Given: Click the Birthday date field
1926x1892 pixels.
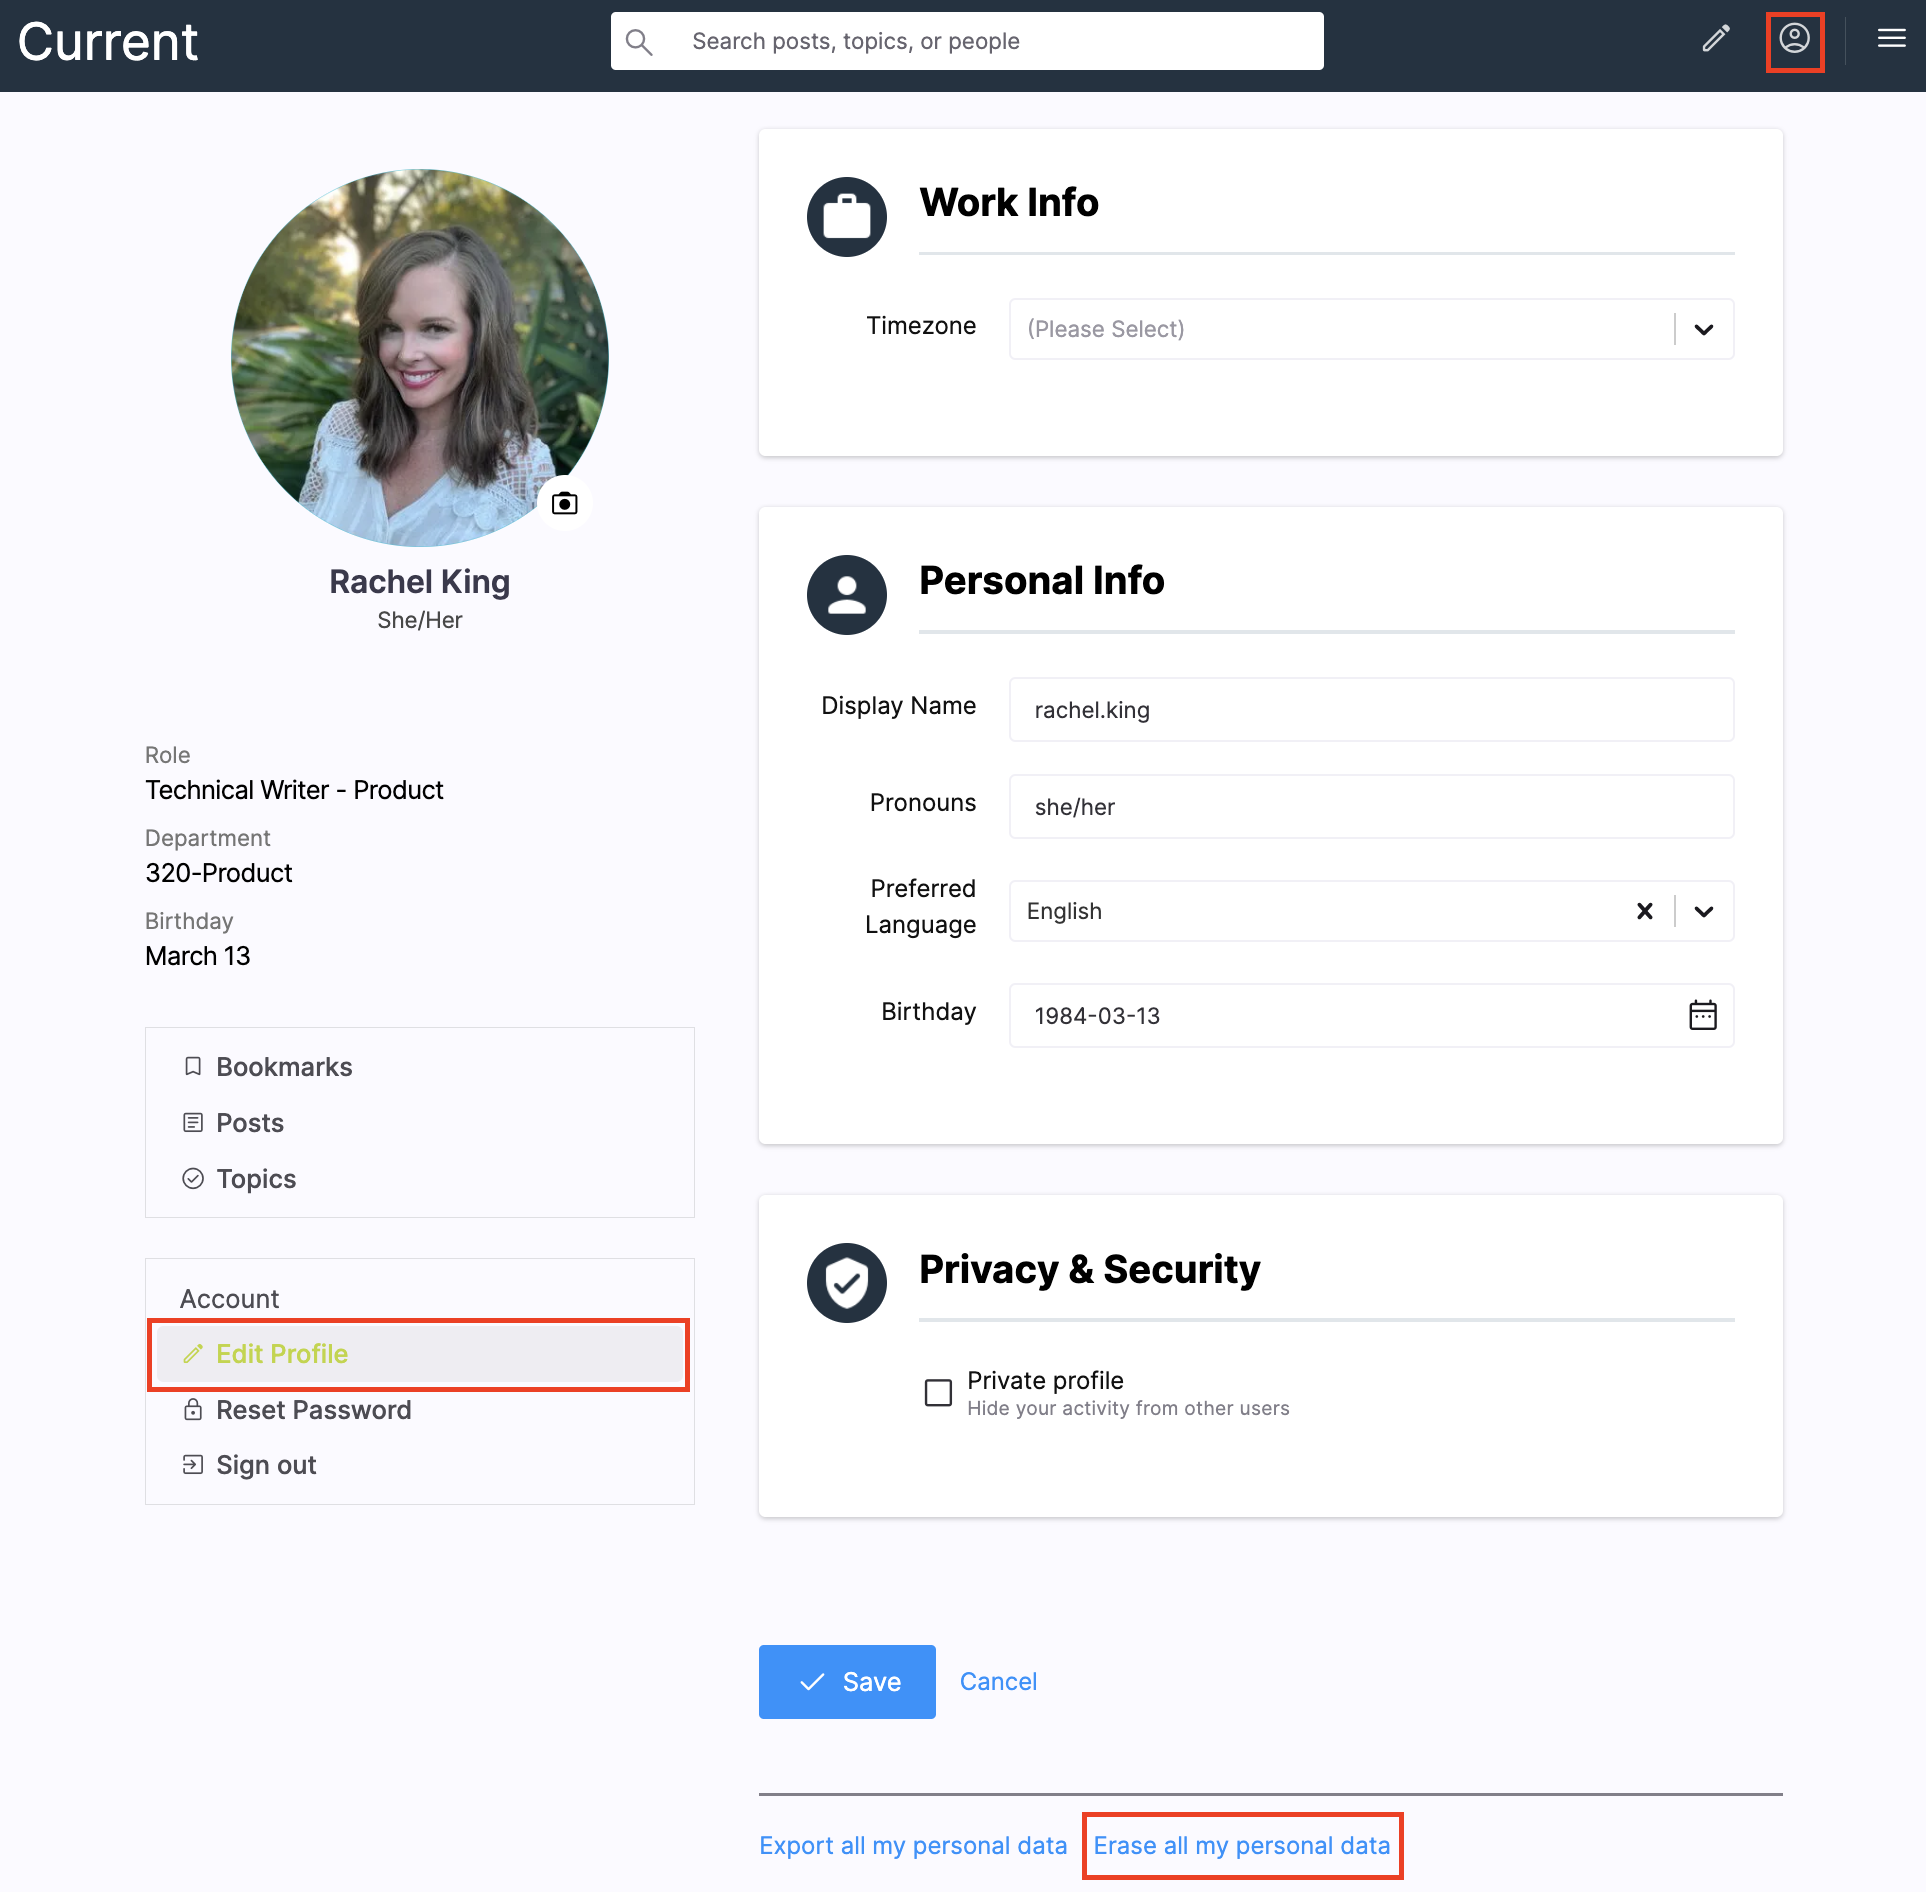Looking at the screenshot, I should coord(1372,1016).
